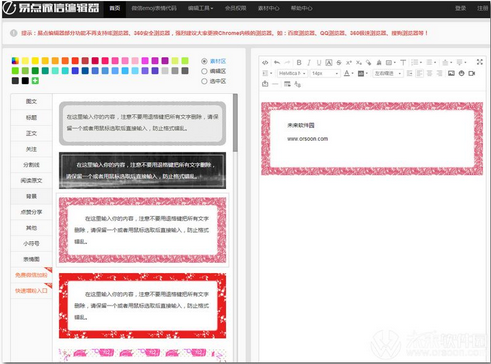
Task: Center-align the text
Action: (x=429, y=73)
